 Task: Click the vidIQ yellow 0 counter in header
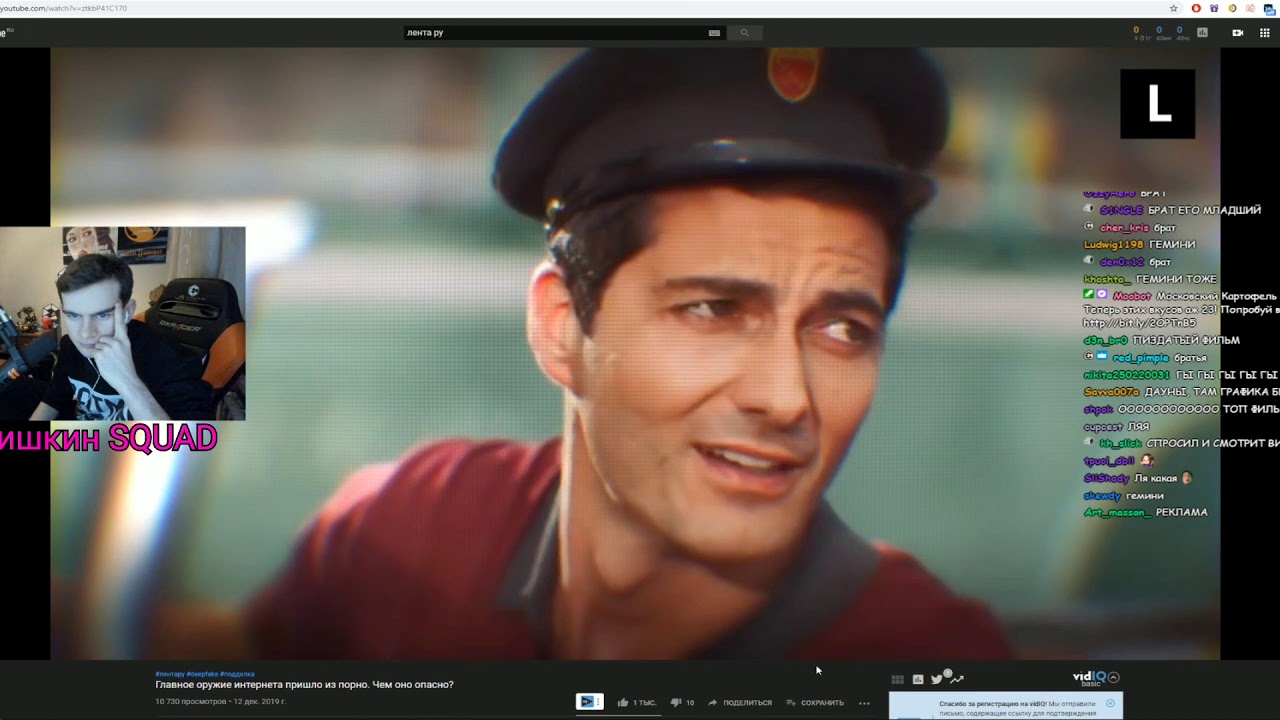click(x=1136, y=31)
